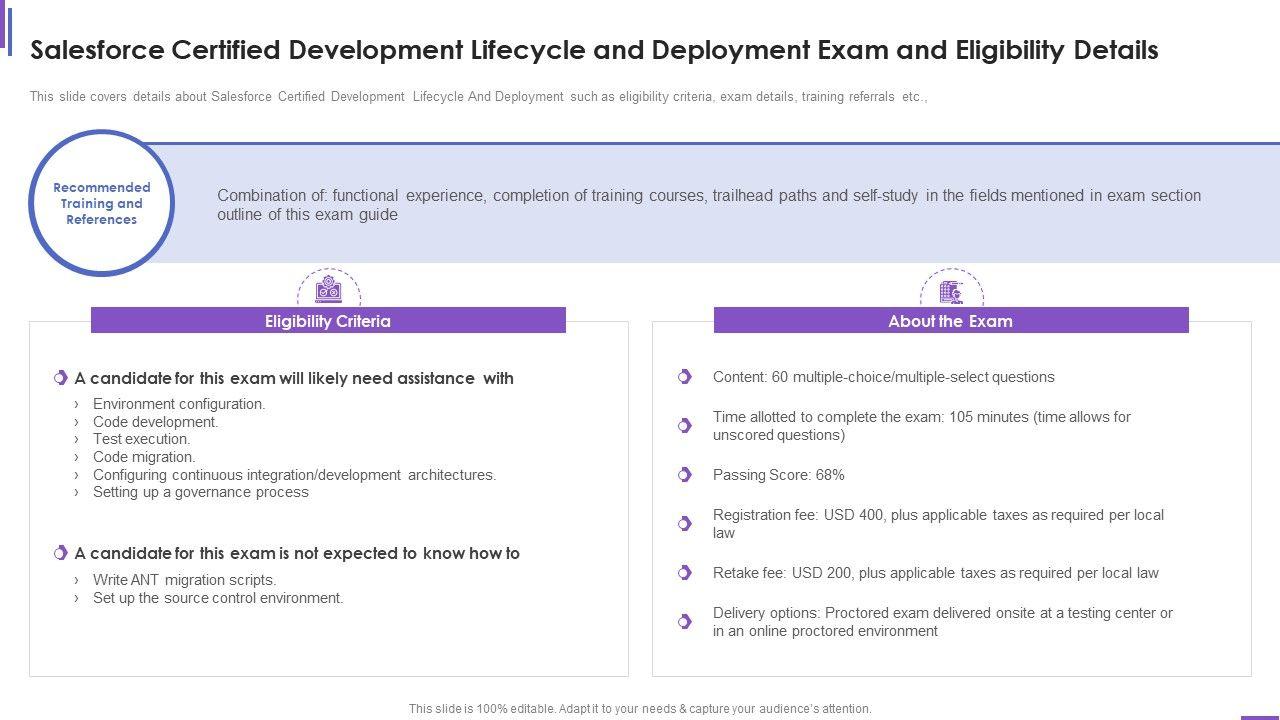The image size is (1280, 720).
Task: Click the slide title text
Action: [x=594, y=50]
